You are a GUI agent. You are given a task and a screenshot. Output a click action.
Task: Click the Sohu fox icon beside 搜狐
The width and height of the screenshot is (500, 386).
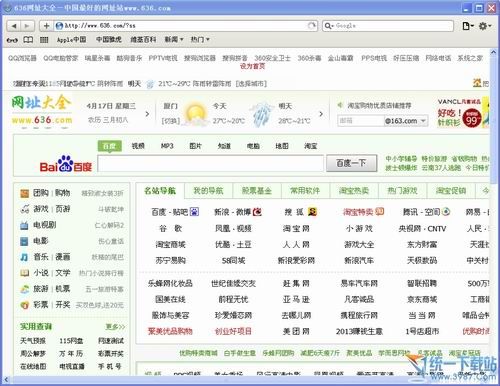(312, 212)
